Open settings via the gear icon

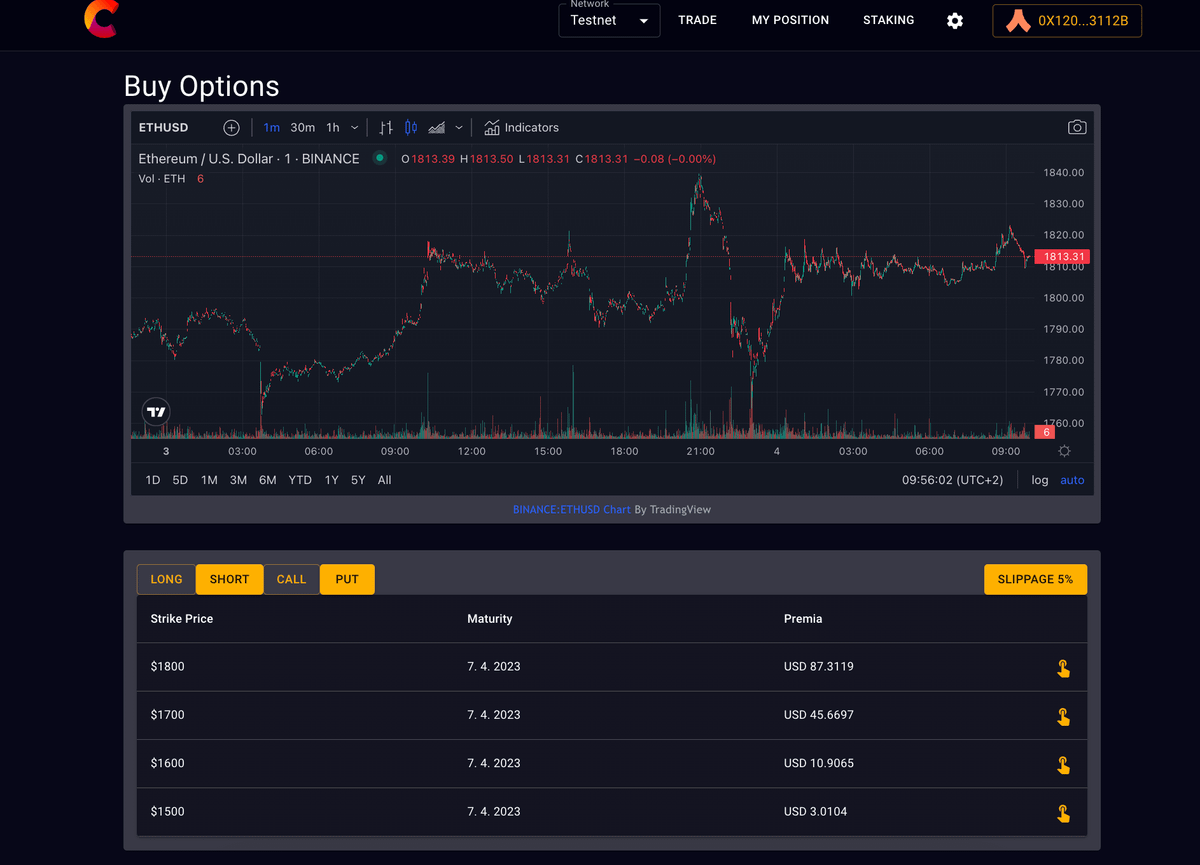coord(955,21)
